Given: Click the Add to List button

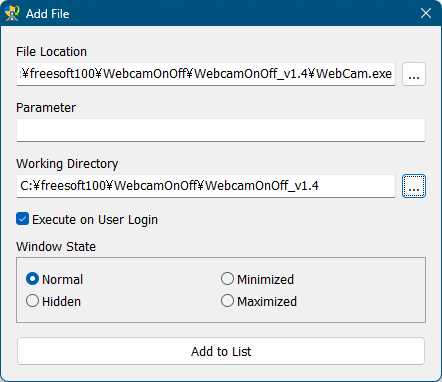Looking at the screenshot, I should (x=221, y=351).
